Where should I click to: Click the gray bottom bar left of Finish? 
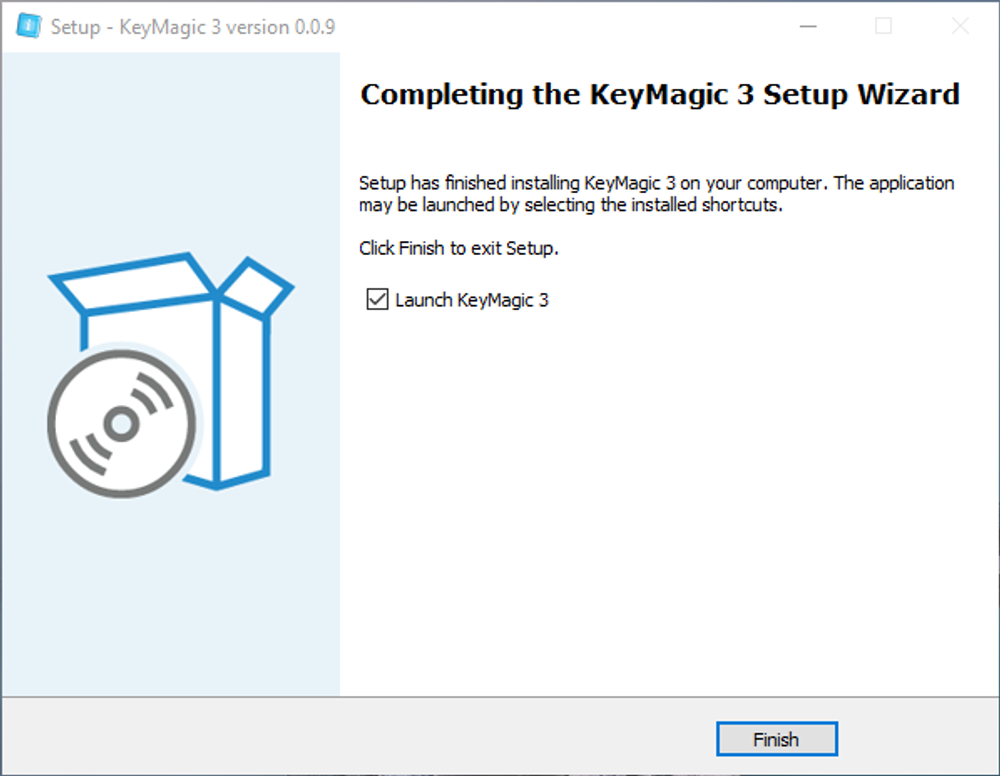pyautogui.click(x=357, y=736)
